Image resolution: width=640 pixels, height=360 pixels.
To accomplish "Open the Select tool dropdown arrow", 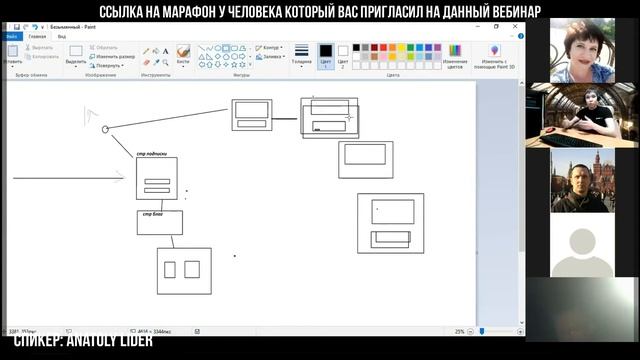I will click(x=76, y=66).
